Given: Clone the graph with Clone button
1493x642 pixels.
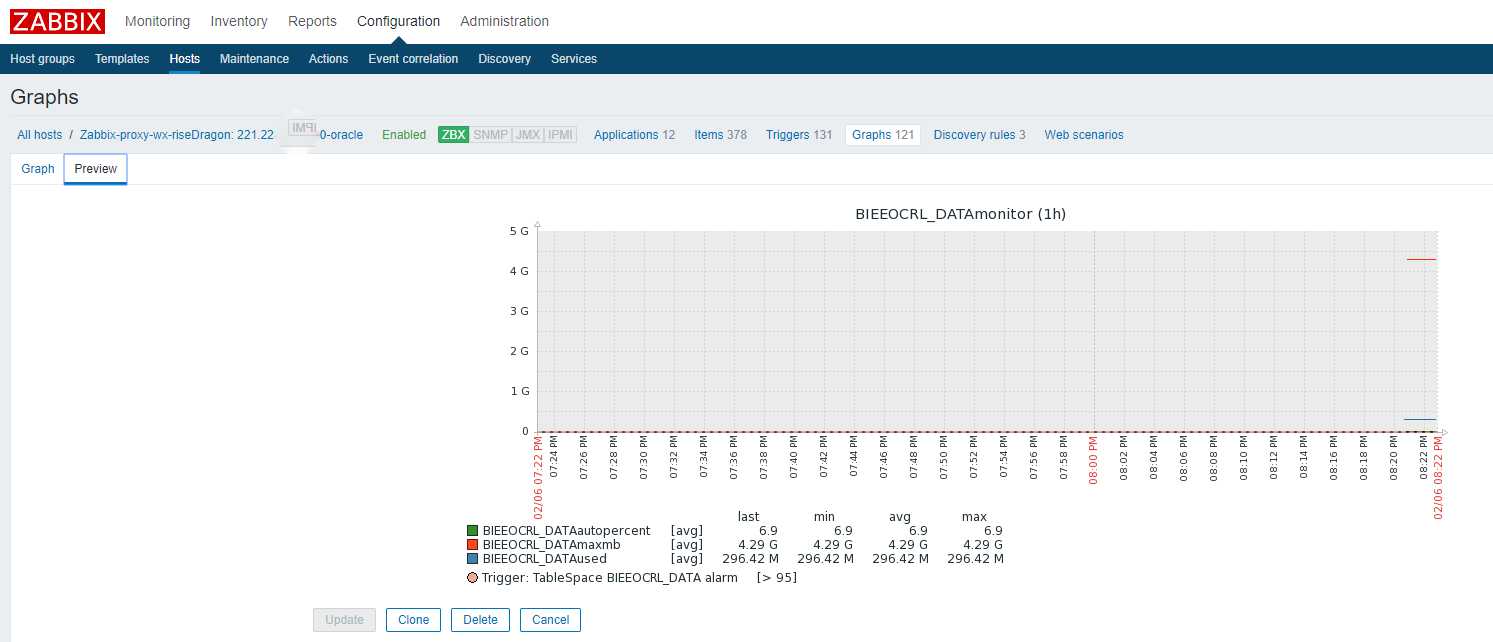Looking at the screenshot, I should pos(413,620).
